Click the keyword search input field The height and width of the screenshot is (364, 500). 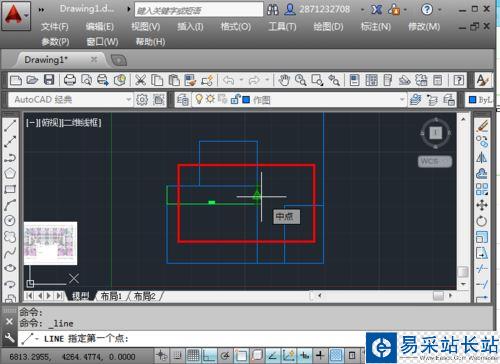[x=199, y=10]
